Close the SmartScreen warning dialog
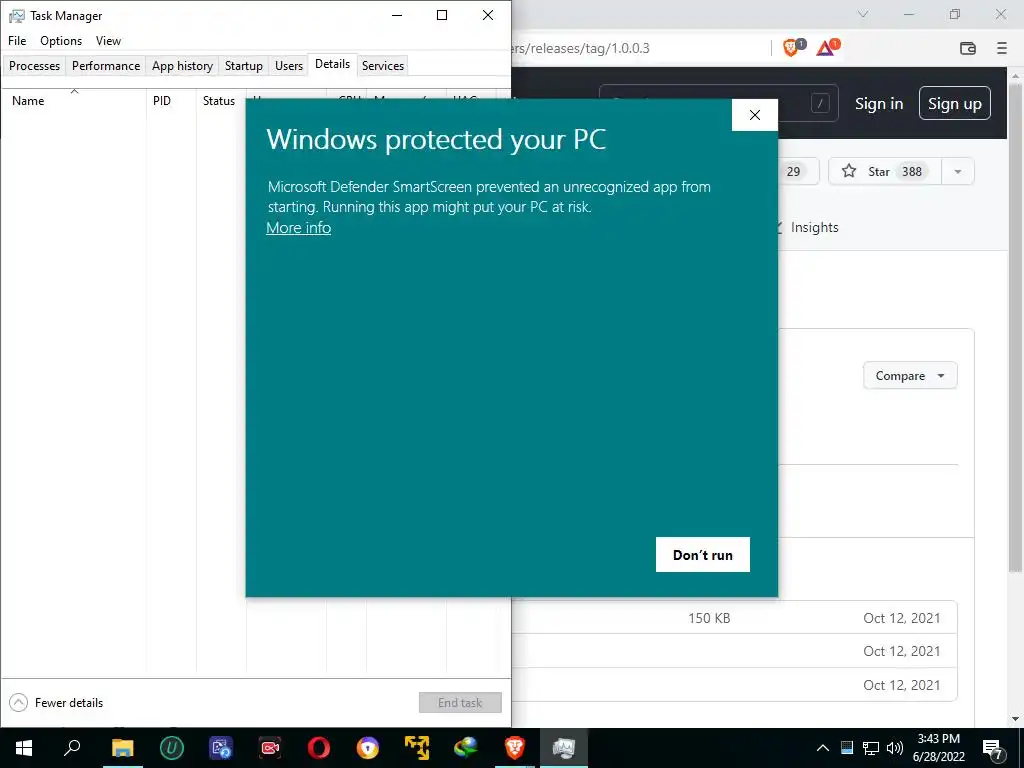Image resolution: width=1024 pixels, height=768 pixels. point(755,115)
